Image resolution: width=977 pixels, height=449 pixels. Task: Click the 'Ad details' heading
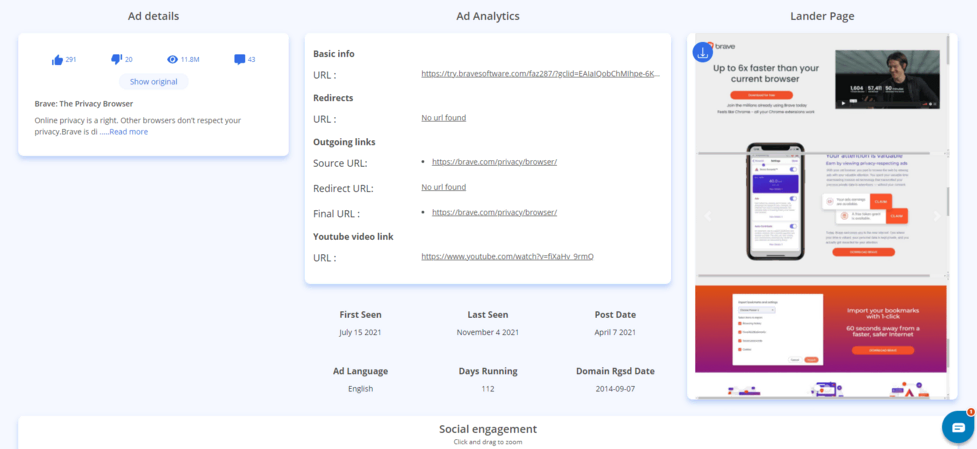[x=153, y=16]
